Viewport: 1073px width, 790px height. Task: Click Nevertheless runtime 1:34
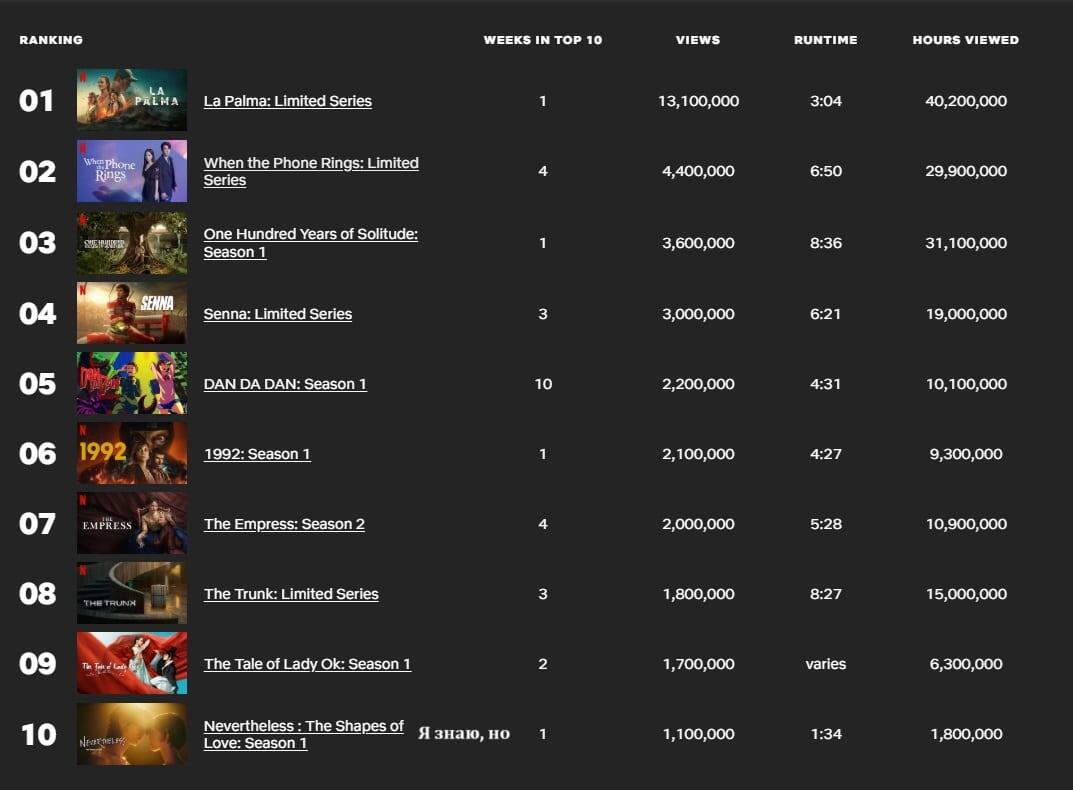825,734
